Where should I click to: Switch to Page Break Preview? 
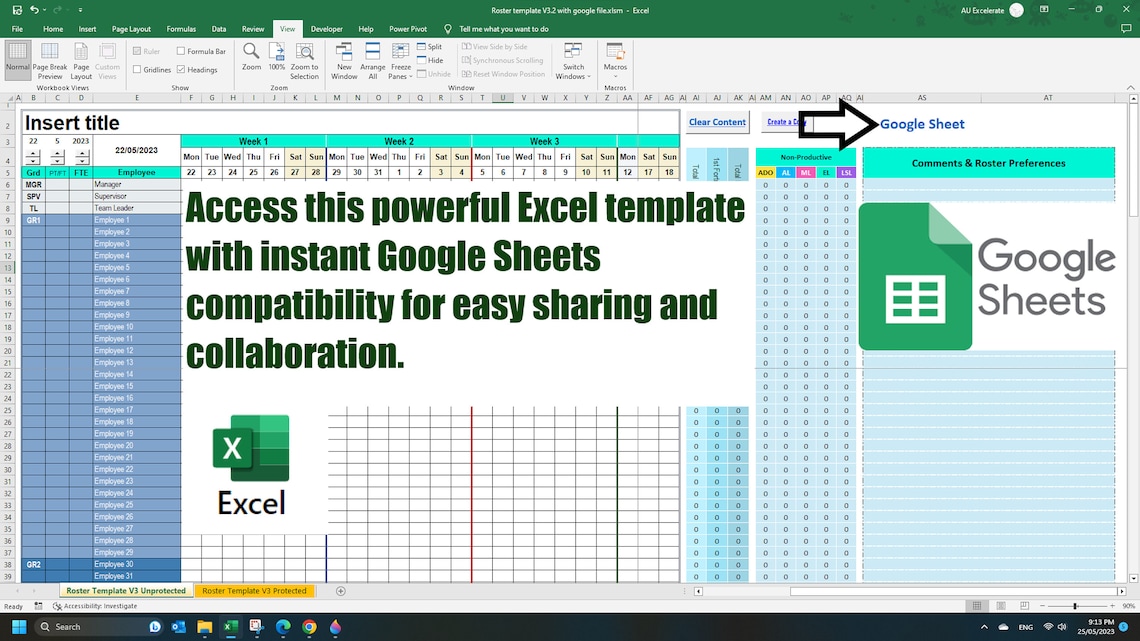[x=49, y=60]
